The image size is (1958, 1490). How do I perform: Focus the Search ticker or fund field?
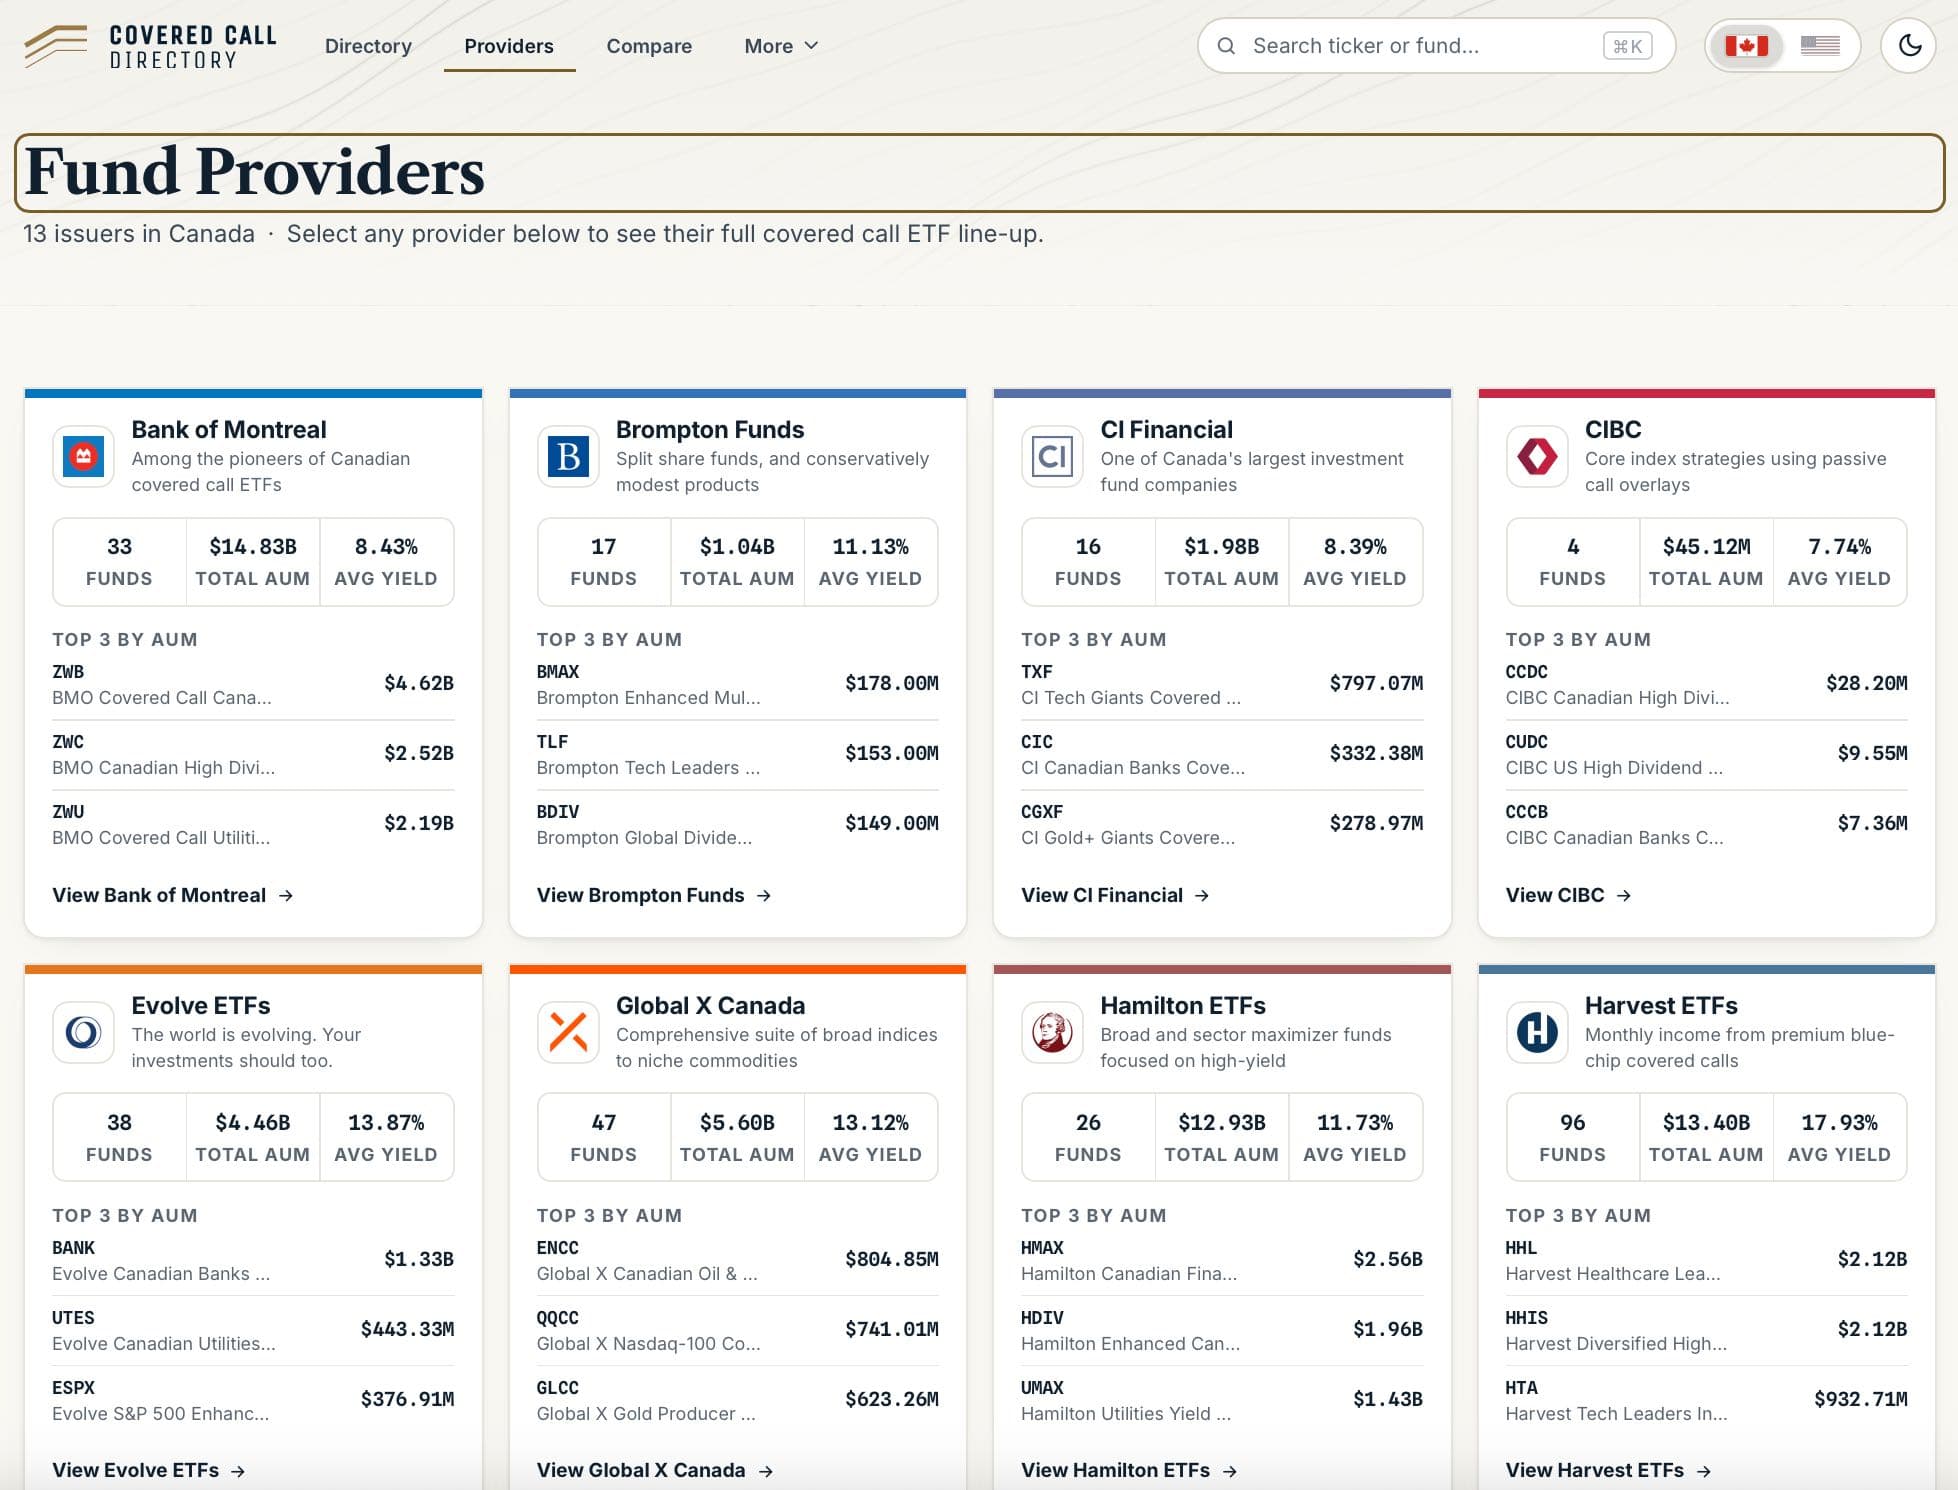[x=1436, y=46]
